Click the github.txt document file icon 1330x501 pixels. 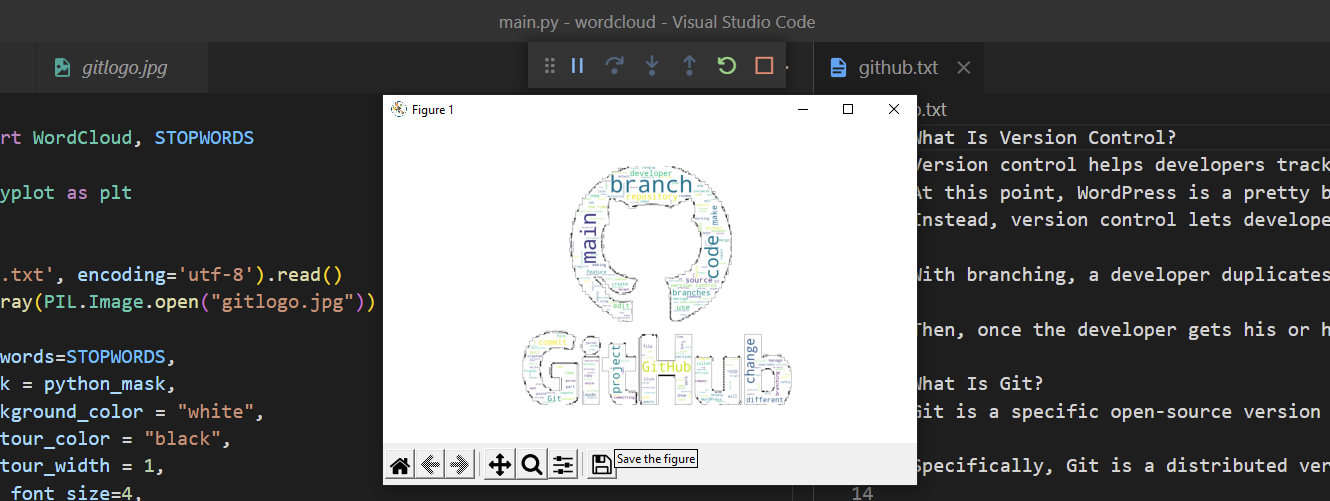838,68
